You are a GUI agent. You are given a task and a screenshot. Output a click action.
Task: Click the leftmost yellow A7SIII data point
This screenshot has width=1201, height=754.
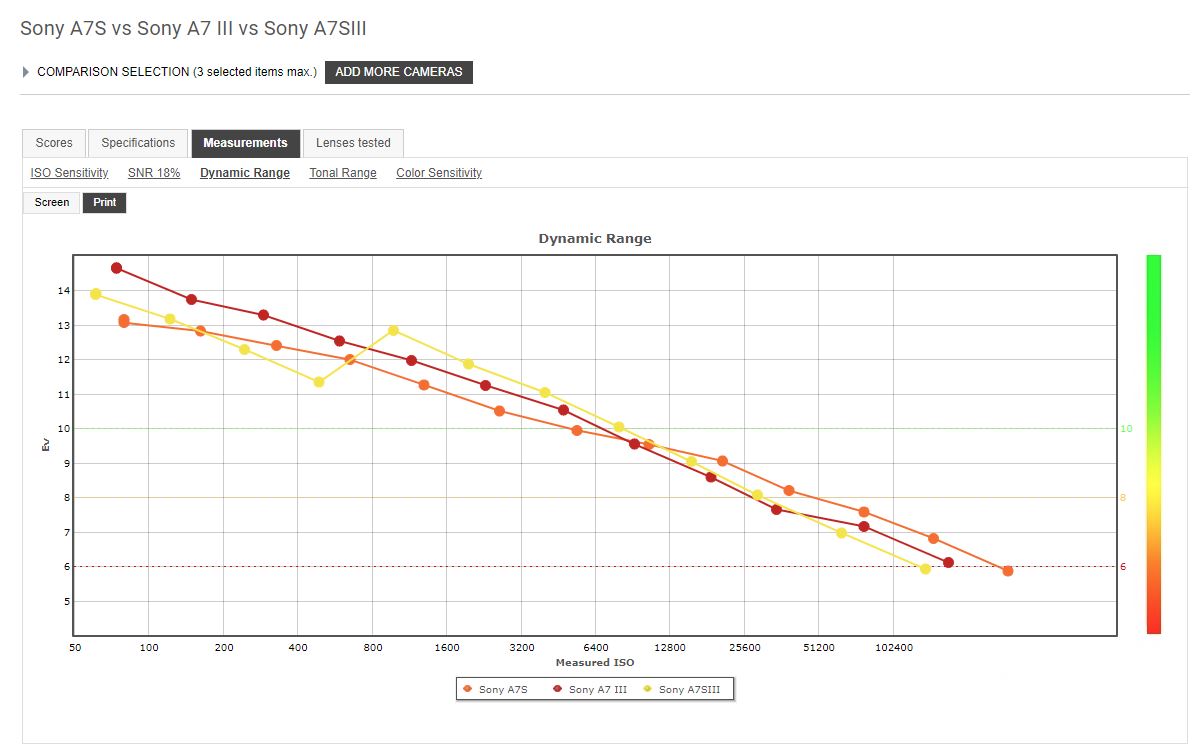click(96, 294)
